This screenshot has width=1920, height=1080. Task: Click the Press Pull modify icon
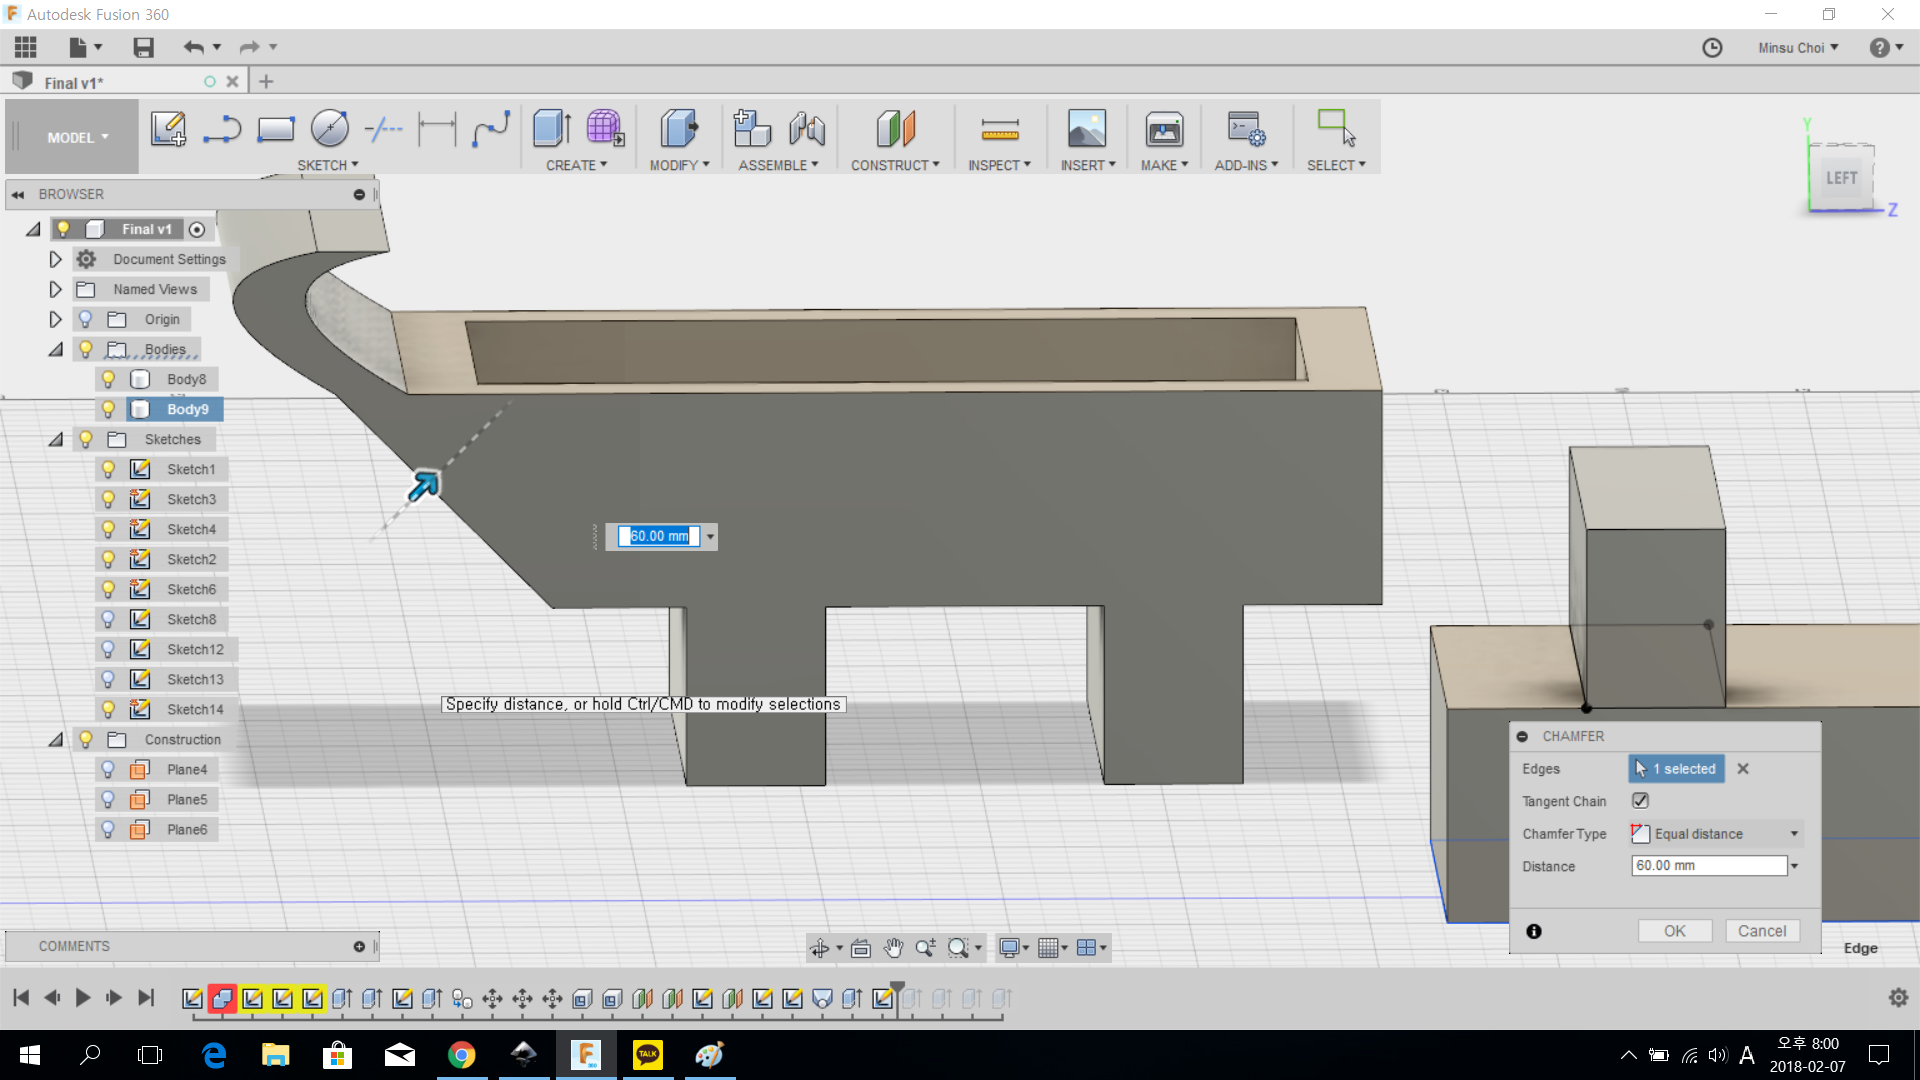[679, 129]
